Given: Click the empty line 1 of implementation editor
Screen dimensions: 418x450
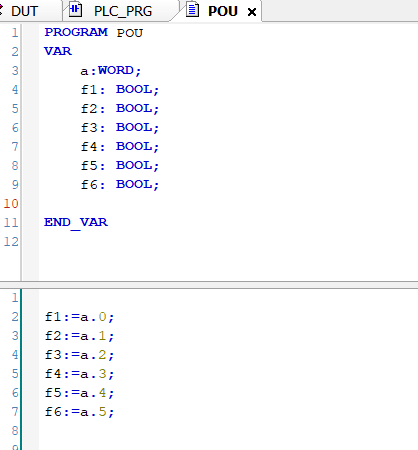Looking at the screenshot, I should click(x=228, y=298).
